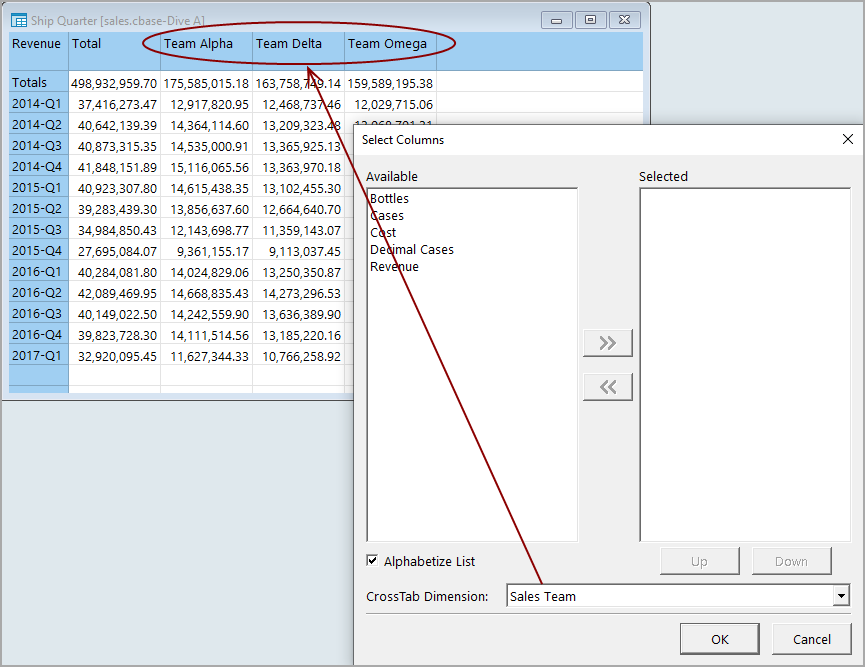Select Revenue in the Available list
865x667 pixels.
[x=394, y=267]
